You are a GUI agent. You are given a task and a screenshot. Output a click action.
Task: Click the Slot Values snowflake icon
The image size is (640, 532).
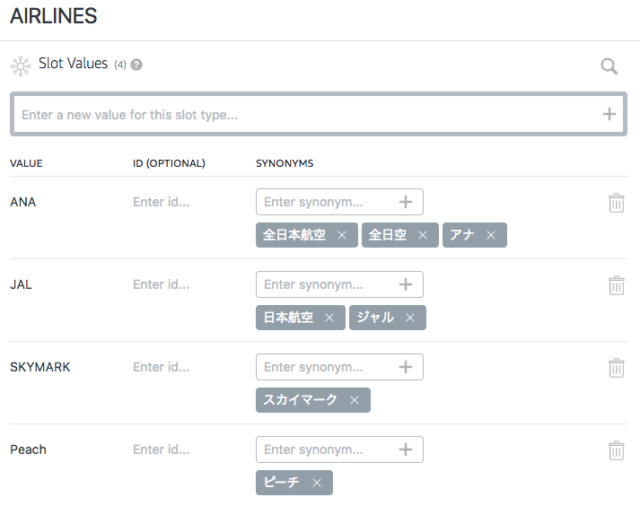click(x=20, y=66)
